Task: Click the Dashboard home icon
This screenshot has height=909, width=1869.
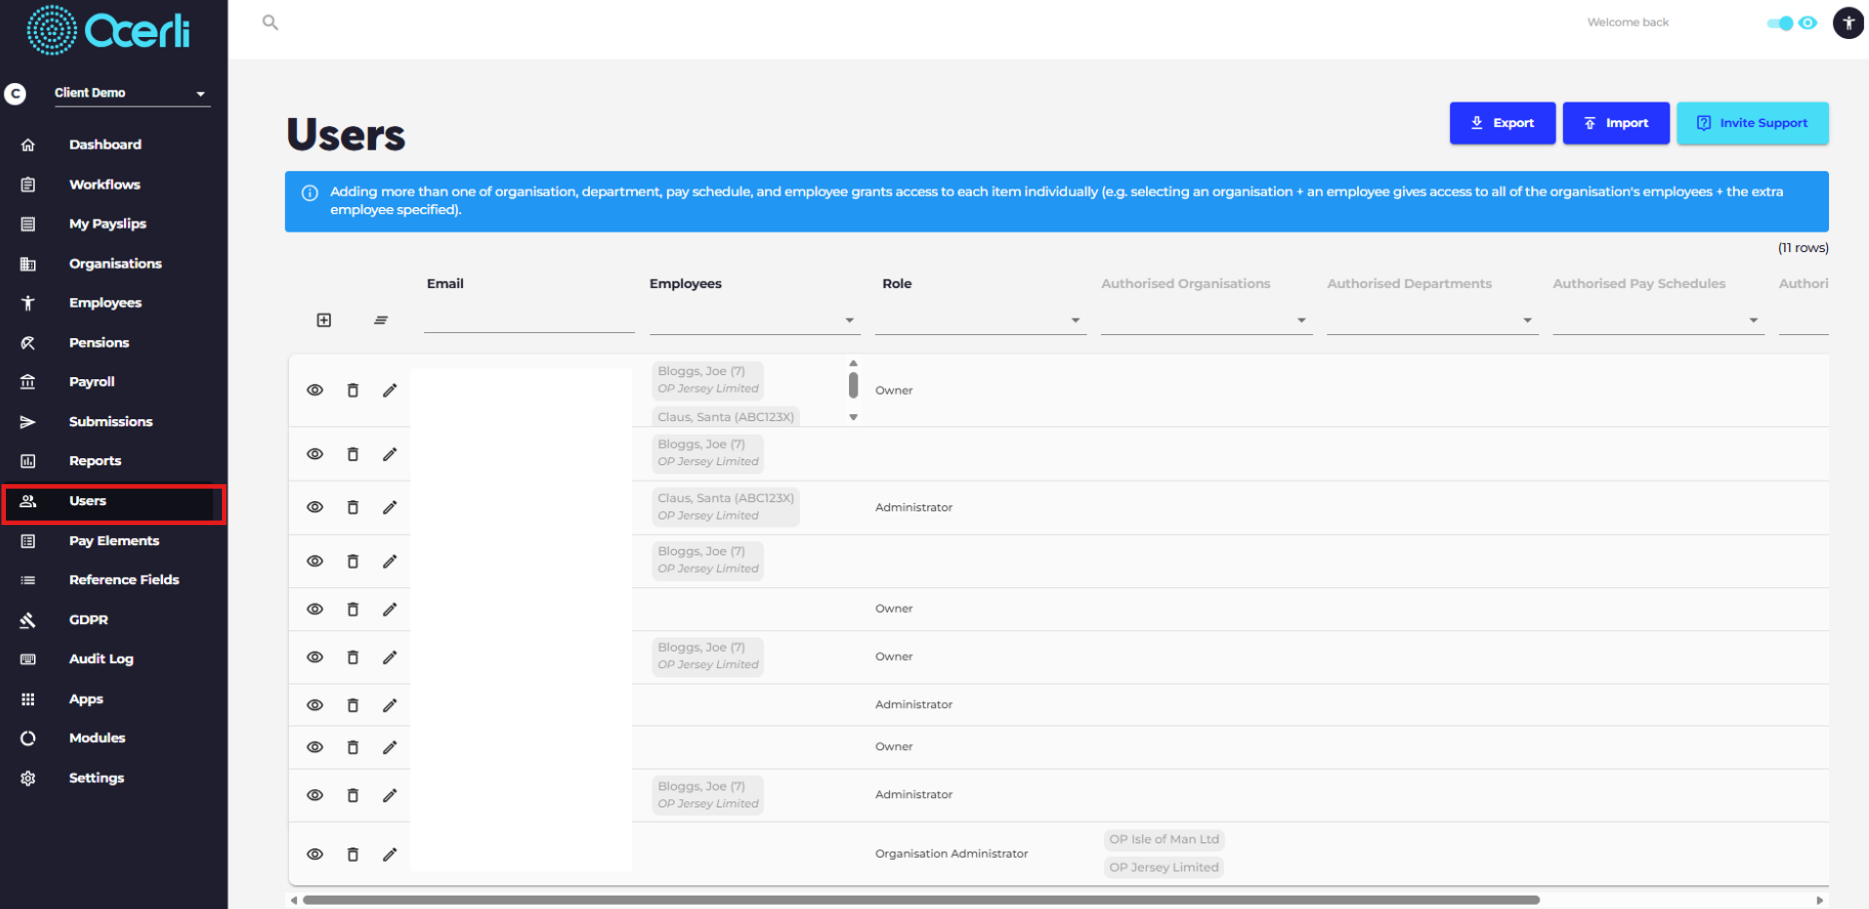Action: (x=28, y=145)
